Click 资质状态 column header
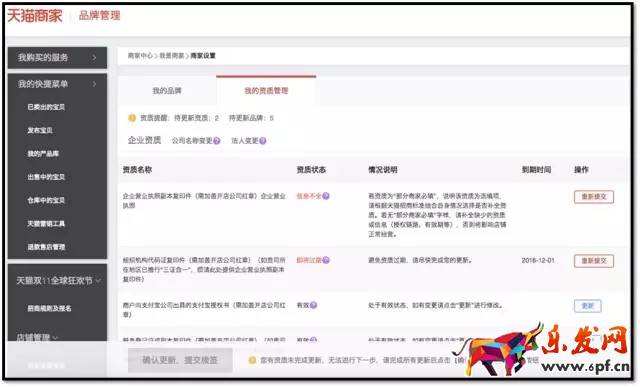Viewport: 640px width, 387px height. coord(311,170)
